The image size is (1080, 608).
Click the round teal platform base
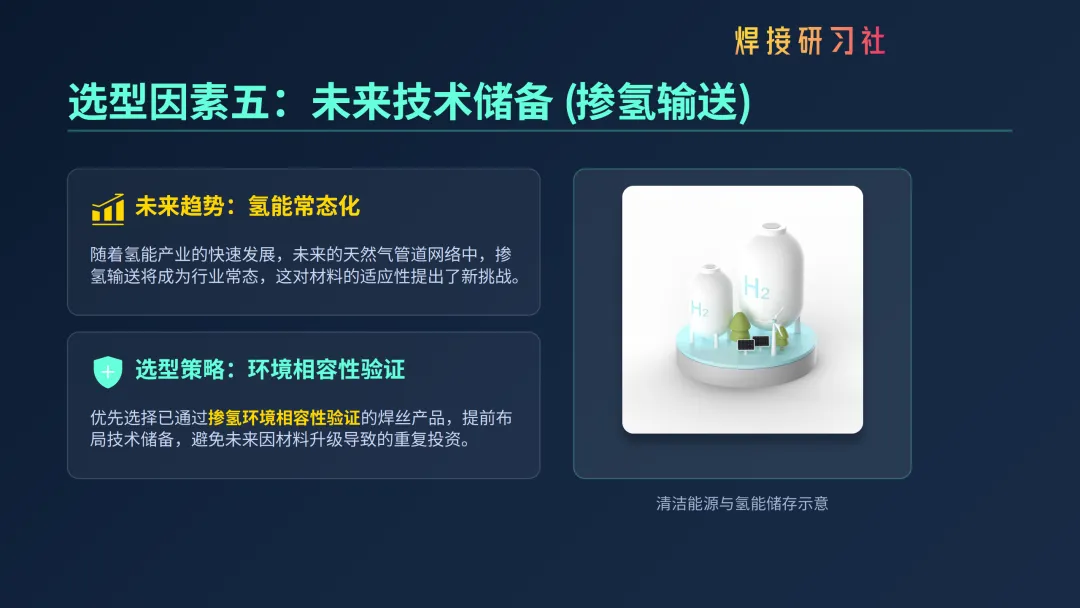pos(747,357)
